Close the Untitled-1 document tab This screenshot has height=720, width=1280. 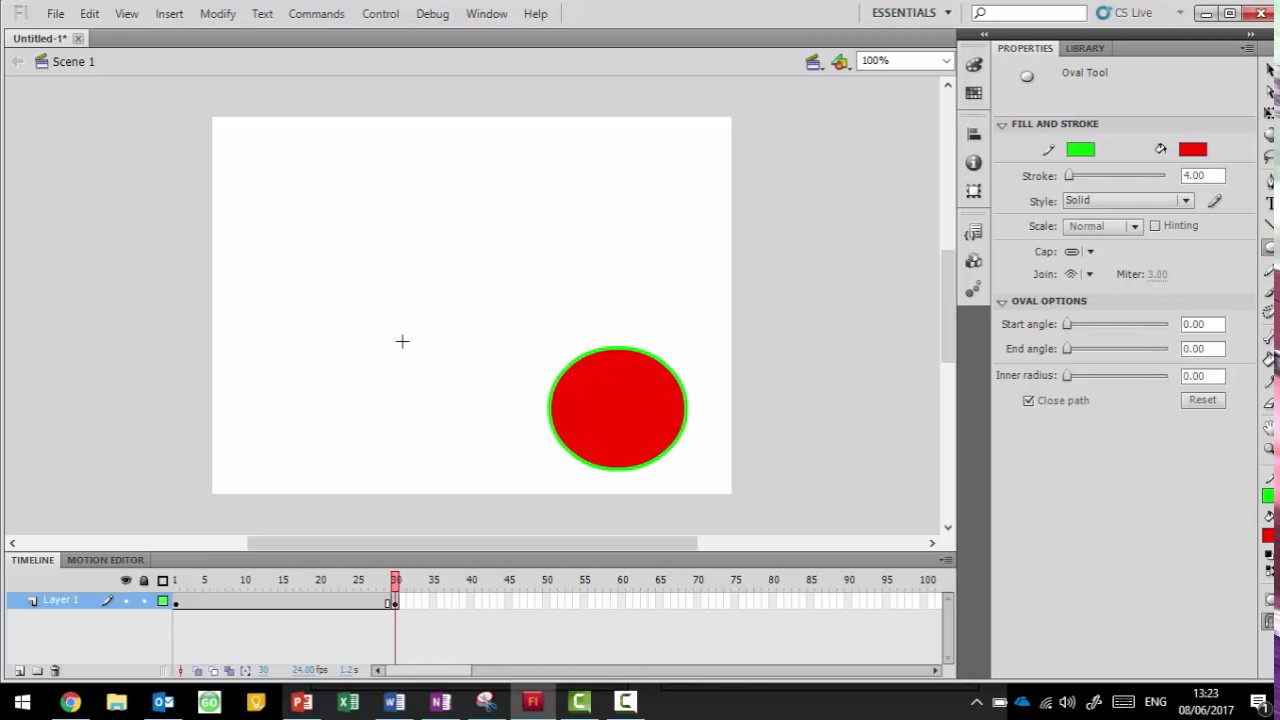pos(78,39)
